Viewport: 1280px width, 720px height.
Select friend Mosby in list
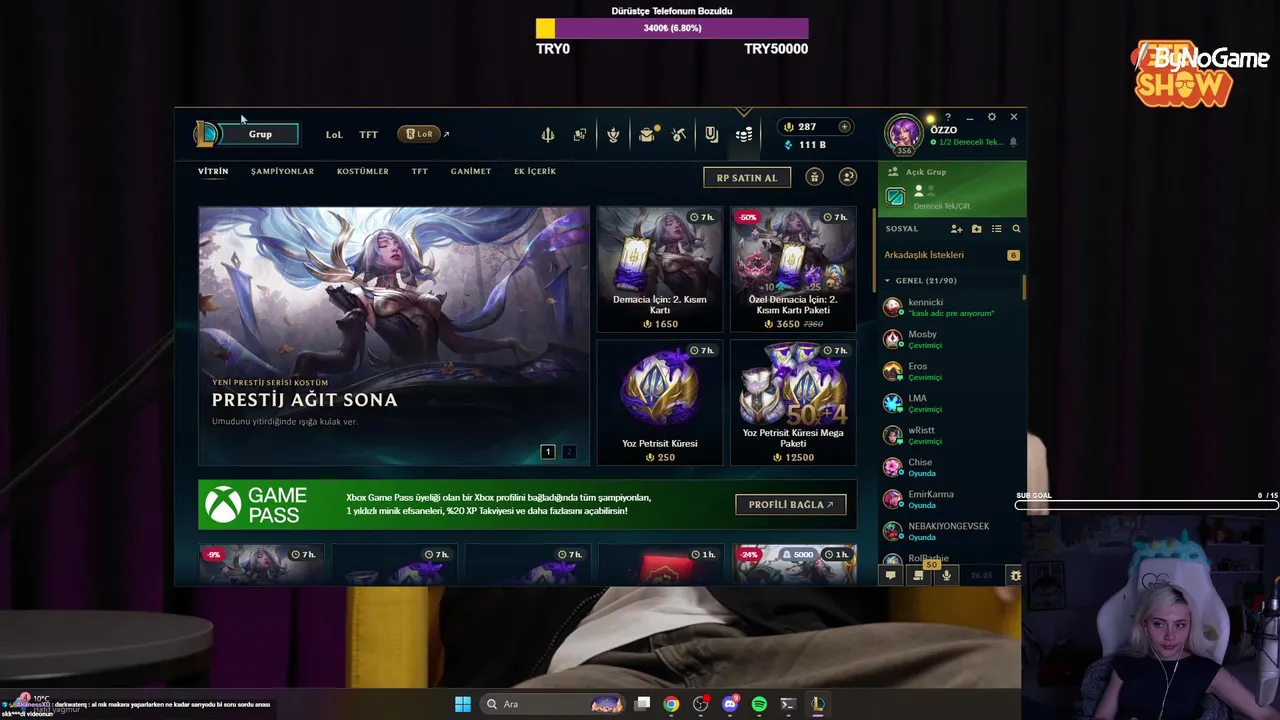click(x=950, y=339)
